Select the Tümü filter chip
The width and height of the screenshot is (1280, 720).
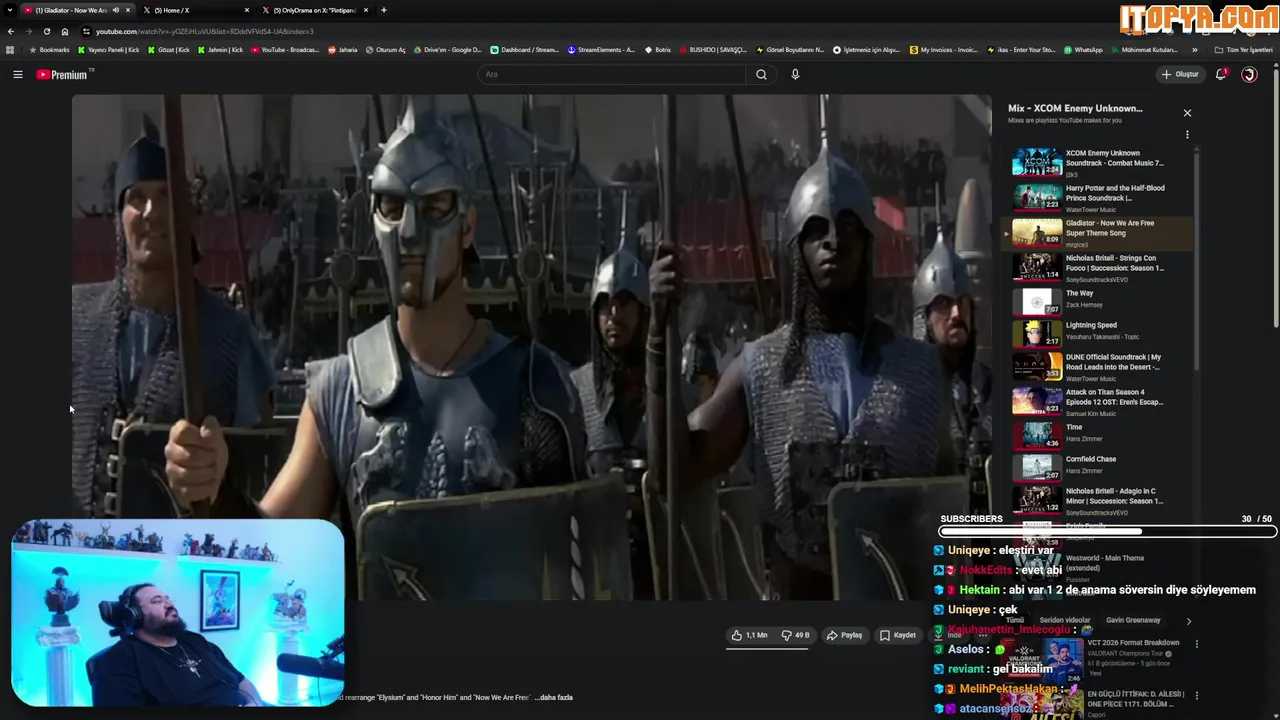pos(1015,620)
